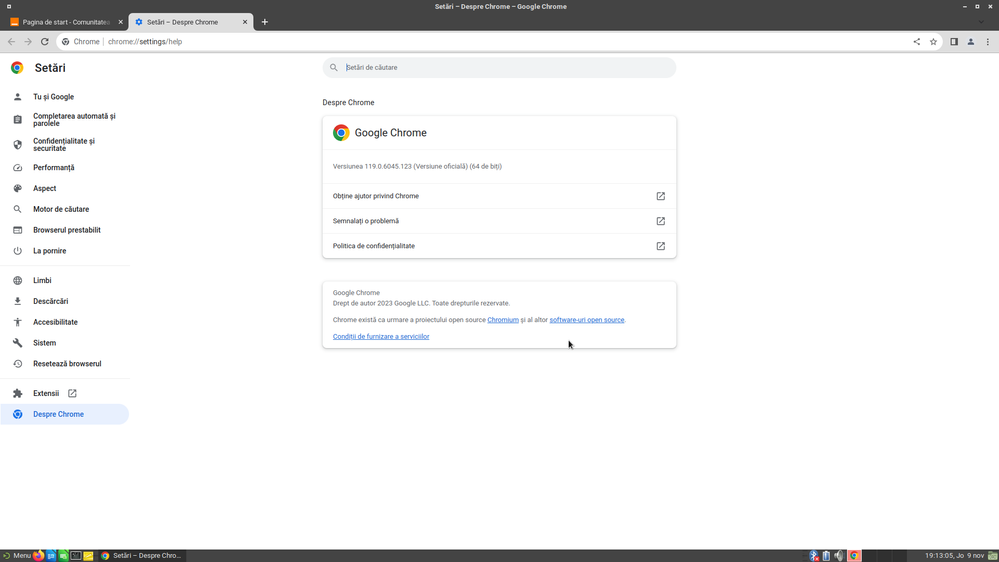Expand the tab search chevron
This screenshot has width=999, height=562.
[980, 21]
